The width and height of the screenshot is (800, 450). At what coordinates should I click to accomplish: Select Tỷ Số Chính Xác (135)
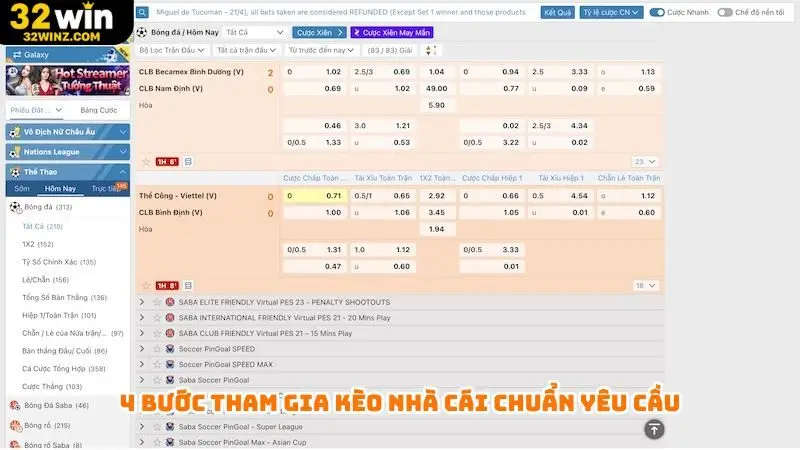point(59,262)
